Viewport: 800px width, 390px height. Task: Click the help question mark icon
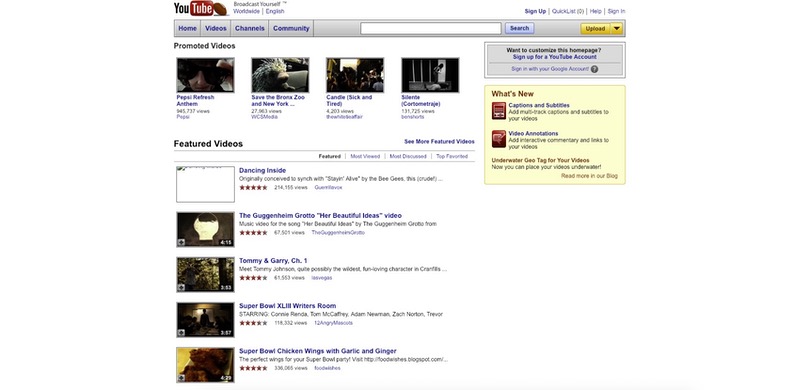coord(594,69)
